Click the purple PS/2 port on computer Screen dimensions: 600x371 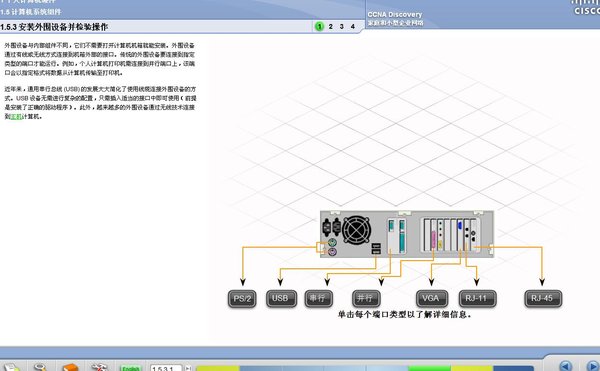click(332, 252)
